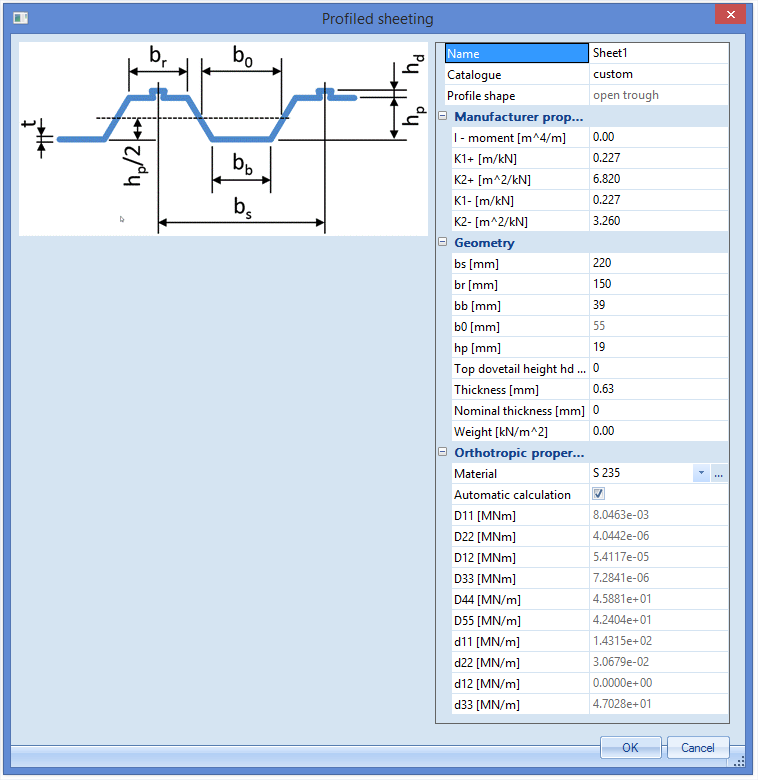758x780 pixels.
Task: Edit the Thickness value 0.63
Action: tap(659, 389)
